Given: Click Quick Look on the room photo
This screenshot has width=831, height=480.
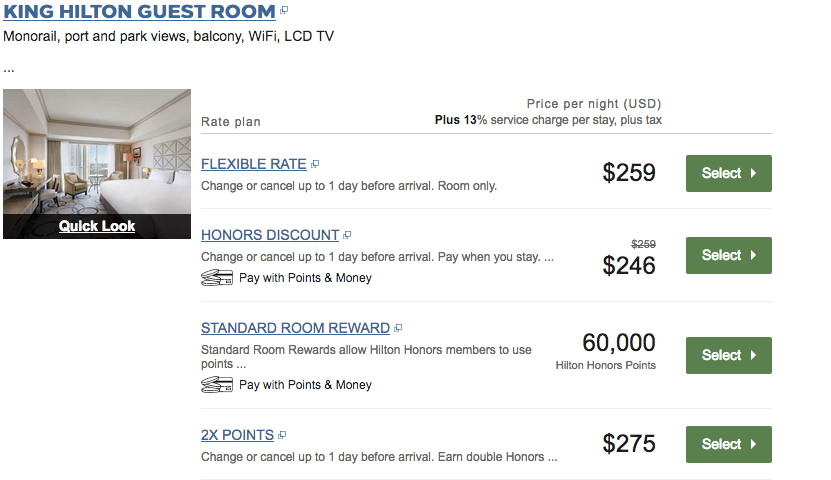Looking at the screenshot, I should pos(97,226).
